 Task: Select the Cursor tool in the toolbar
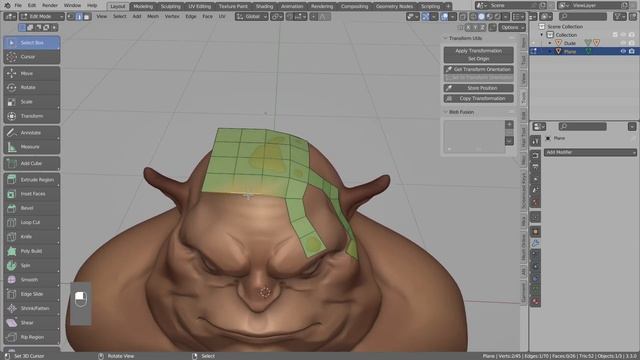pos(31,57)
